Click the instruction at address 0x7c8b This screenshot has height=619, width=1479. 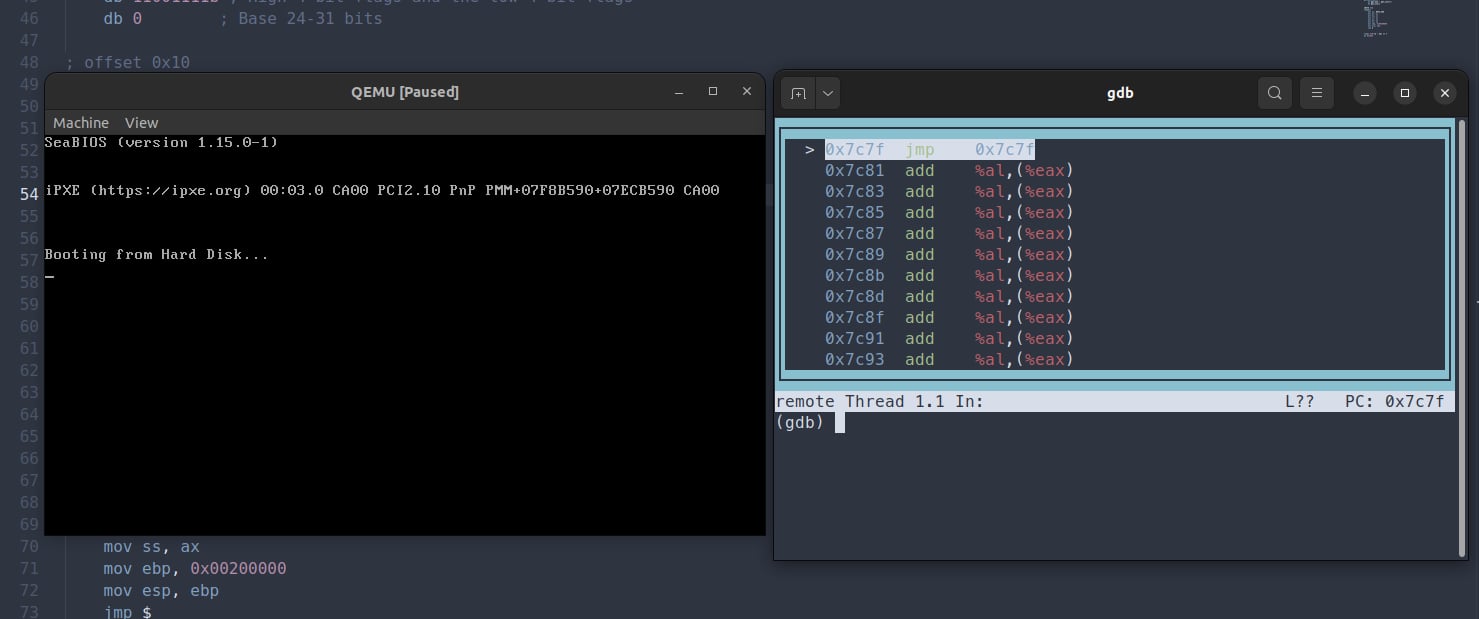[x=949, y=276]
